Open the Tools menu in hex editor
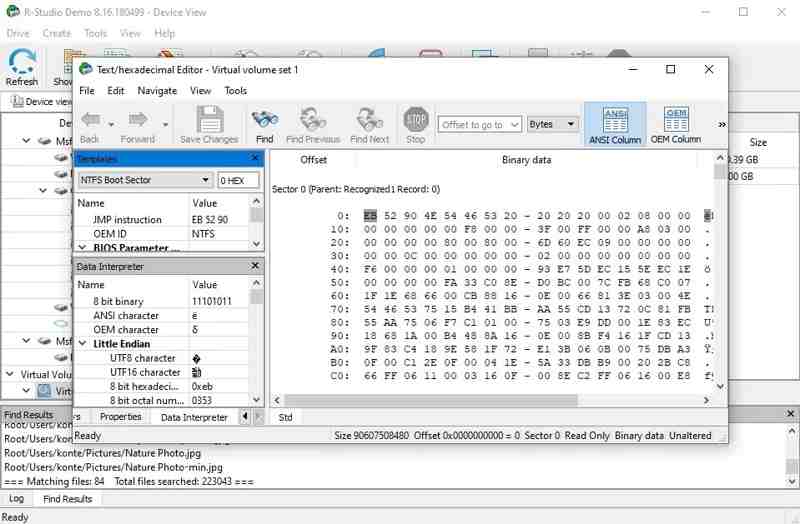This screenshot has width=800, height=524. tap(235, 91)
